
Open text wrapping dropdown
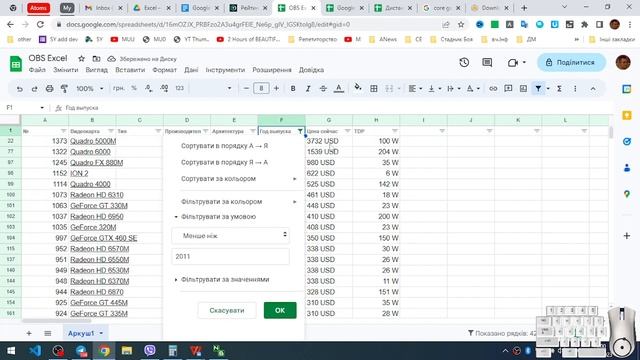click(453, 89)
